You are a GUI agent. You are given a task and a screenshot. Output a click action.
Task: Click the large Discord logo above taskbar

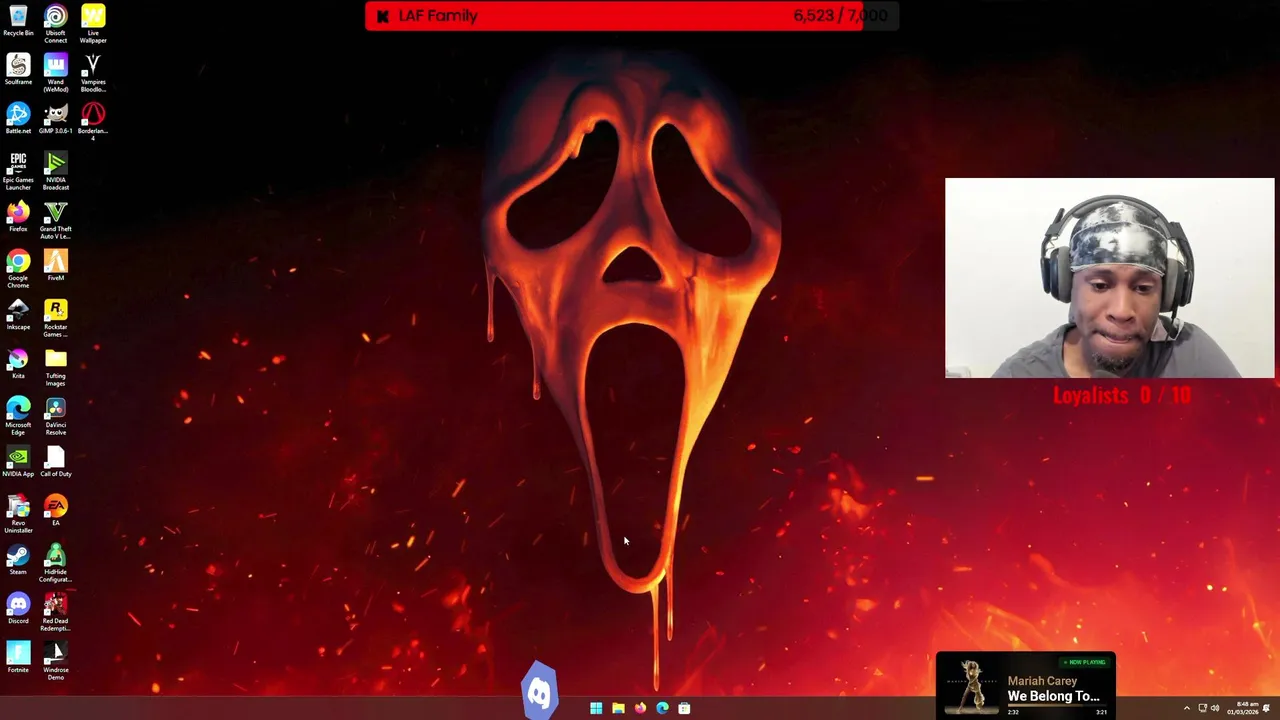(x=540, y=689)
